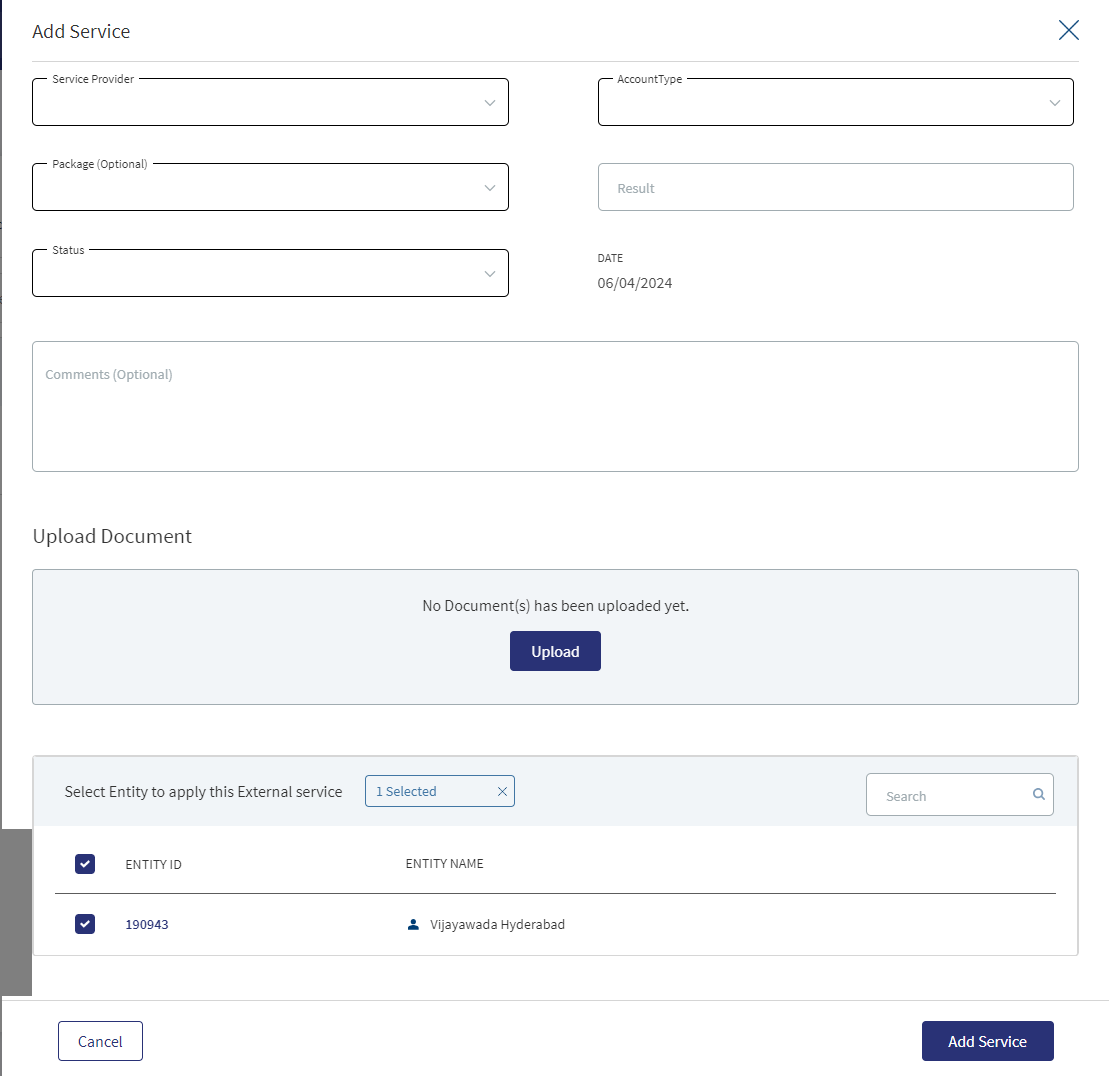Image resolution: width=1109 pixels, height=1076 pixels.
Task: Click the person icon beside Vijayawada Hyderabad
Action: pyautogui.click(x=414, y=925)
